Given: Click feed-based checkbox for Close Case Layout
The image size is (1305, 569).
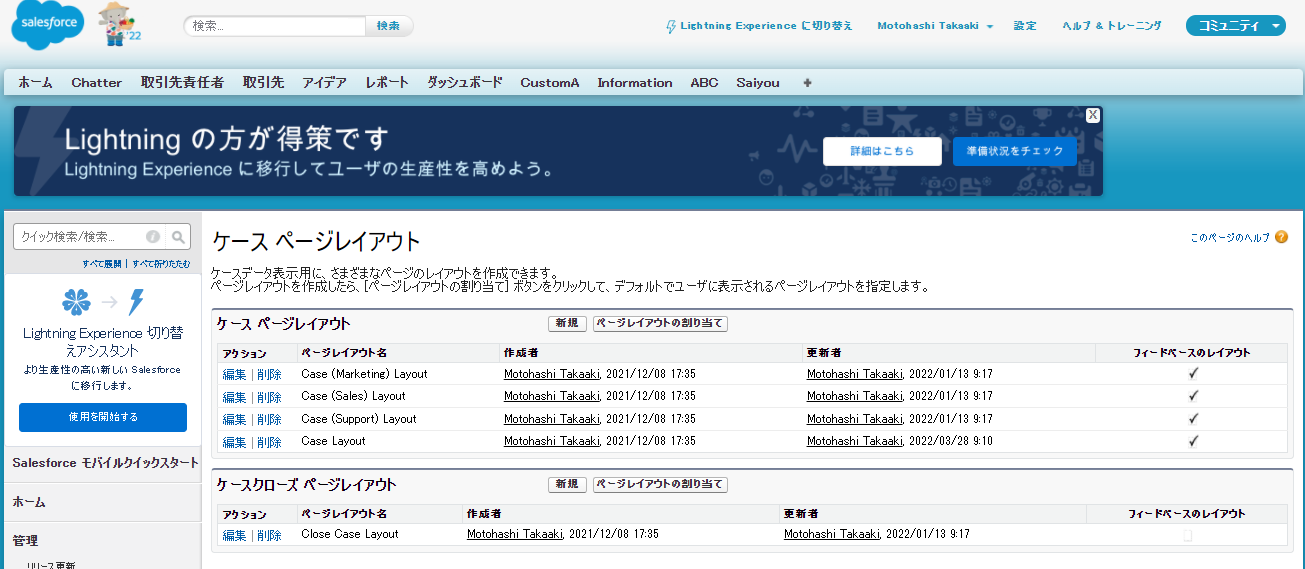Looking at the screenshot, I should click(1188, 535).
